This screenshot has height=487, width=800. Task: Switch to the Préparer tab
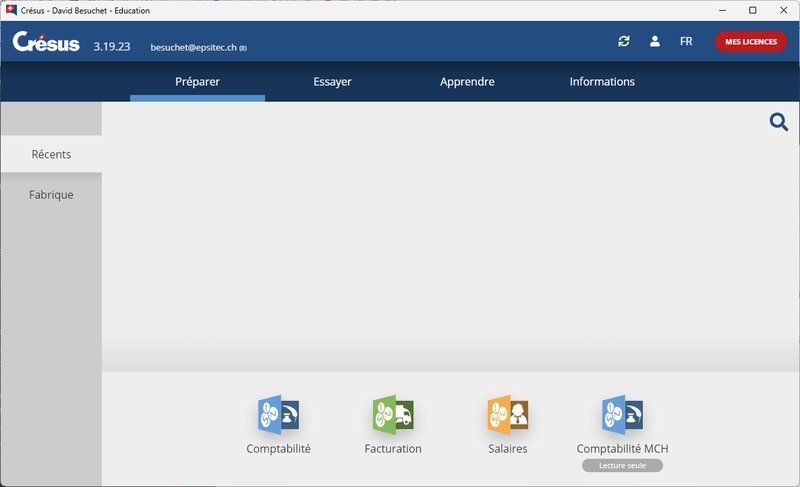pos(197,82)
